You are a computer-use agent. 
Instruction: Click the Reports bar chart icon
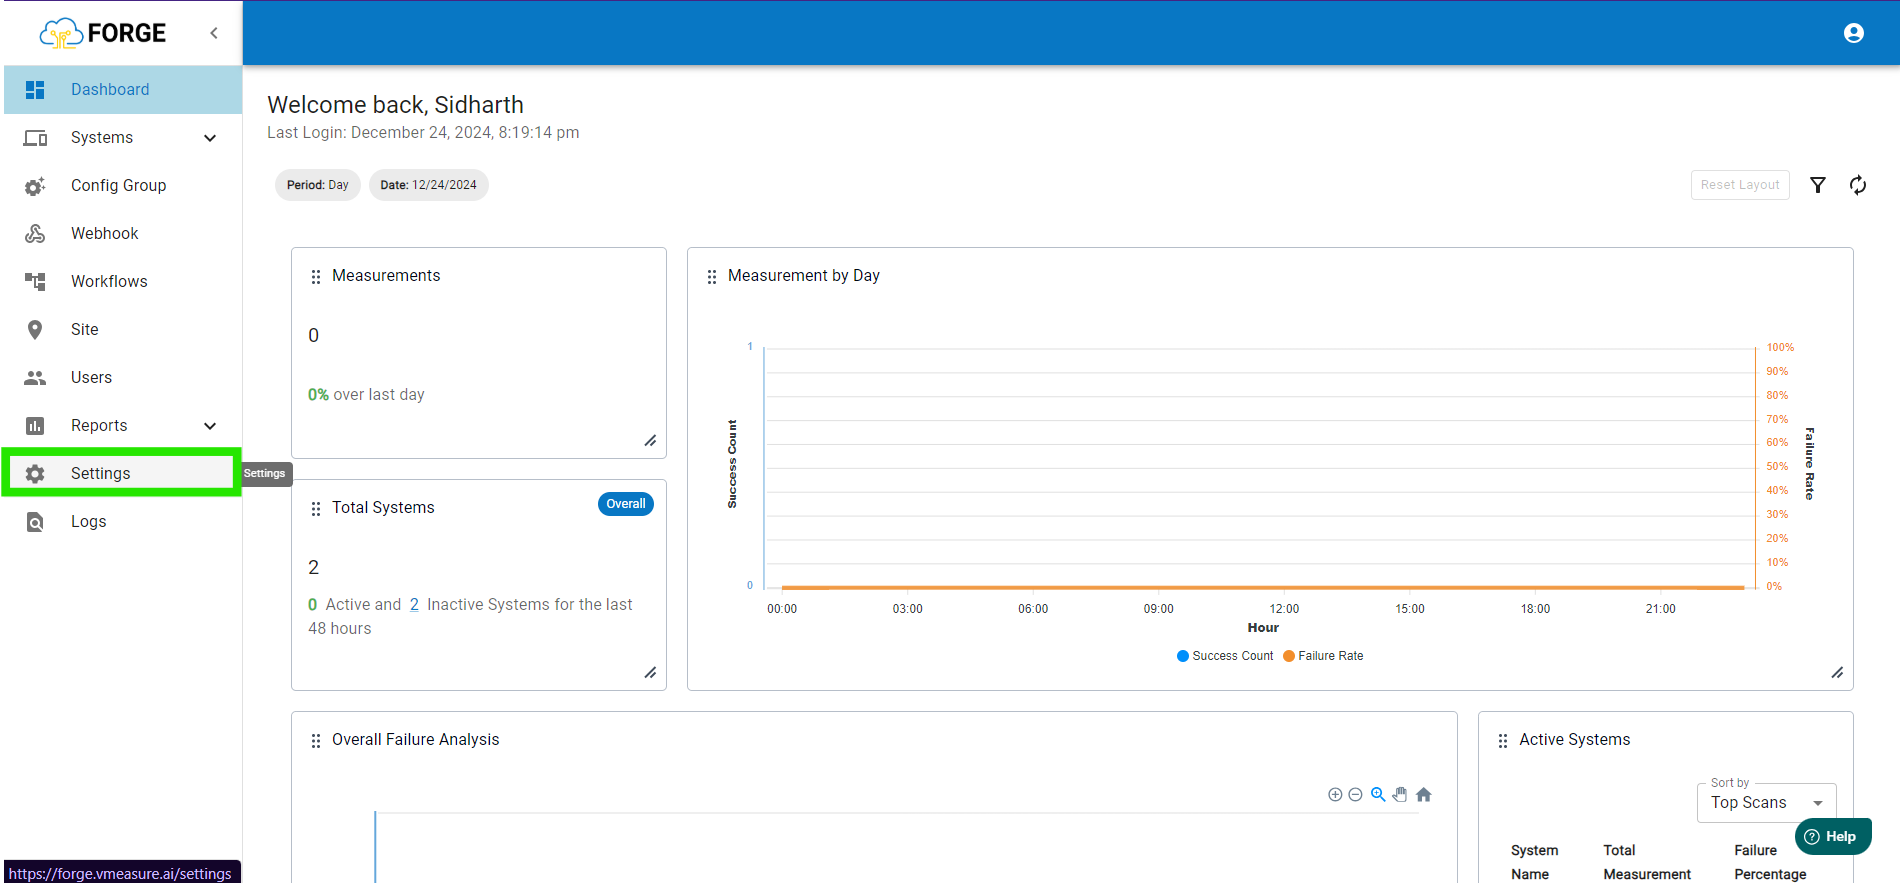click(x=35, y=426)
